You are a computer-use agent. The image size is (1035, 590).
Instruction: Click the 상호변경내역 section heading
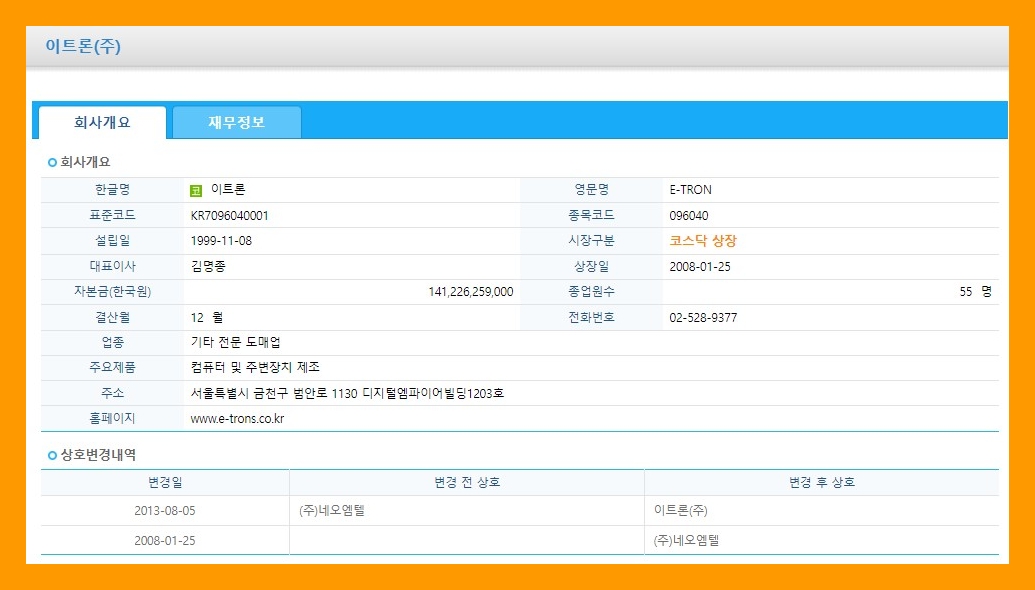tap(98, 455)
